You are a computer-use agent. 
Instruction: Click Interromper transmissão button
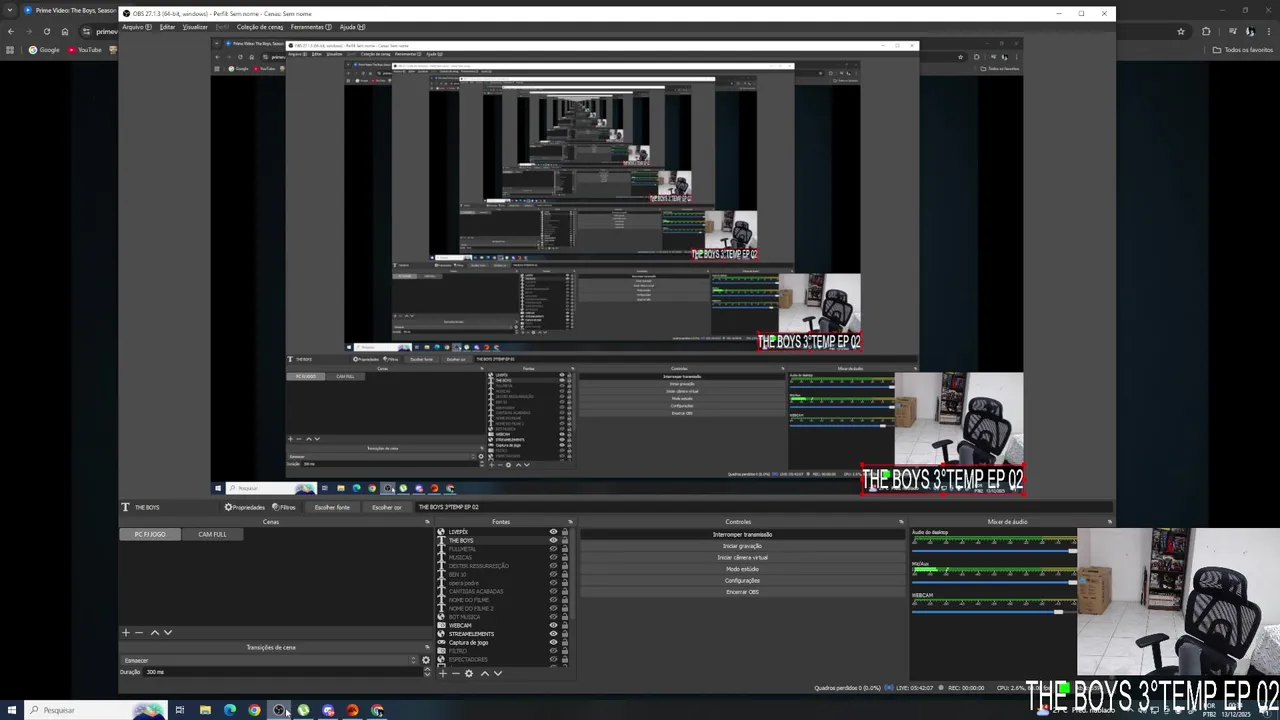tap(742, 534)
